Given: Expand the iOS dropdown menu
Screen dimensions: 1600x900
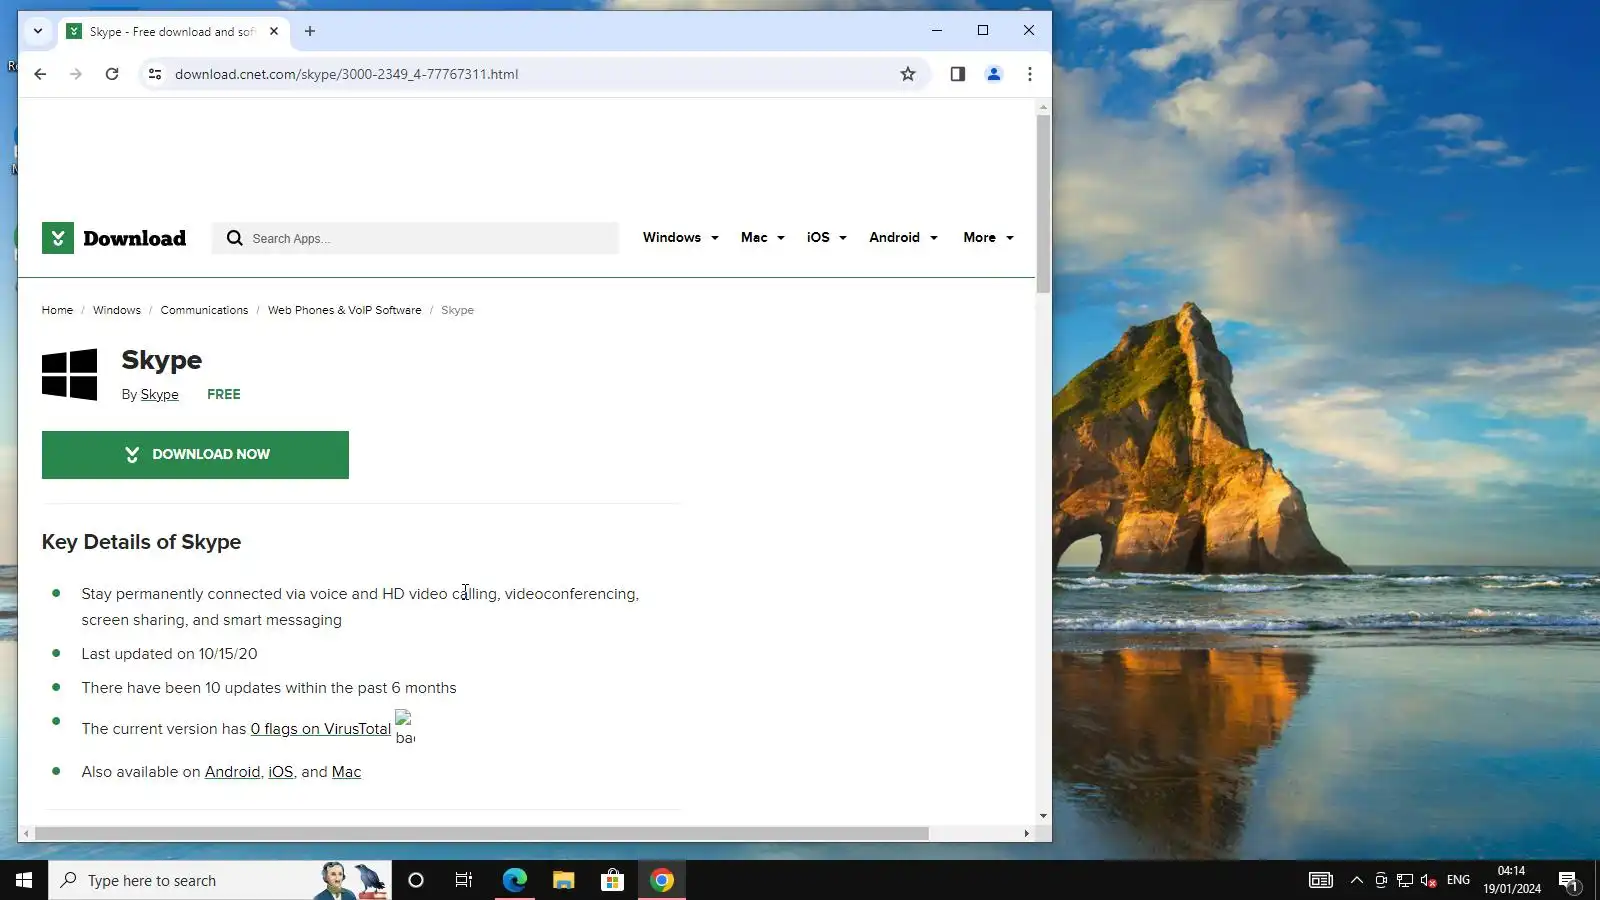Looking at the screenshot, I should point(827,237).
